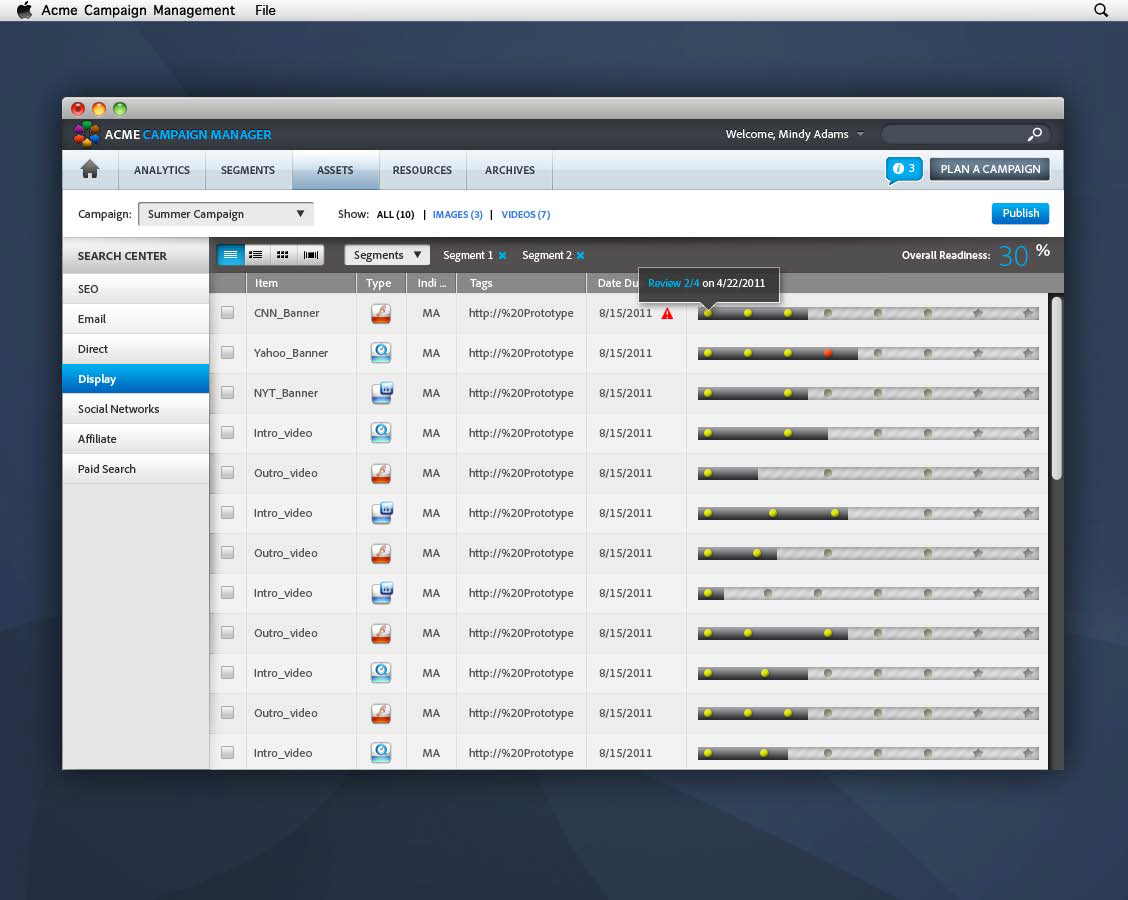Go to the Home icon tab
The image size is (1128, 900).
tap(90, 170)
